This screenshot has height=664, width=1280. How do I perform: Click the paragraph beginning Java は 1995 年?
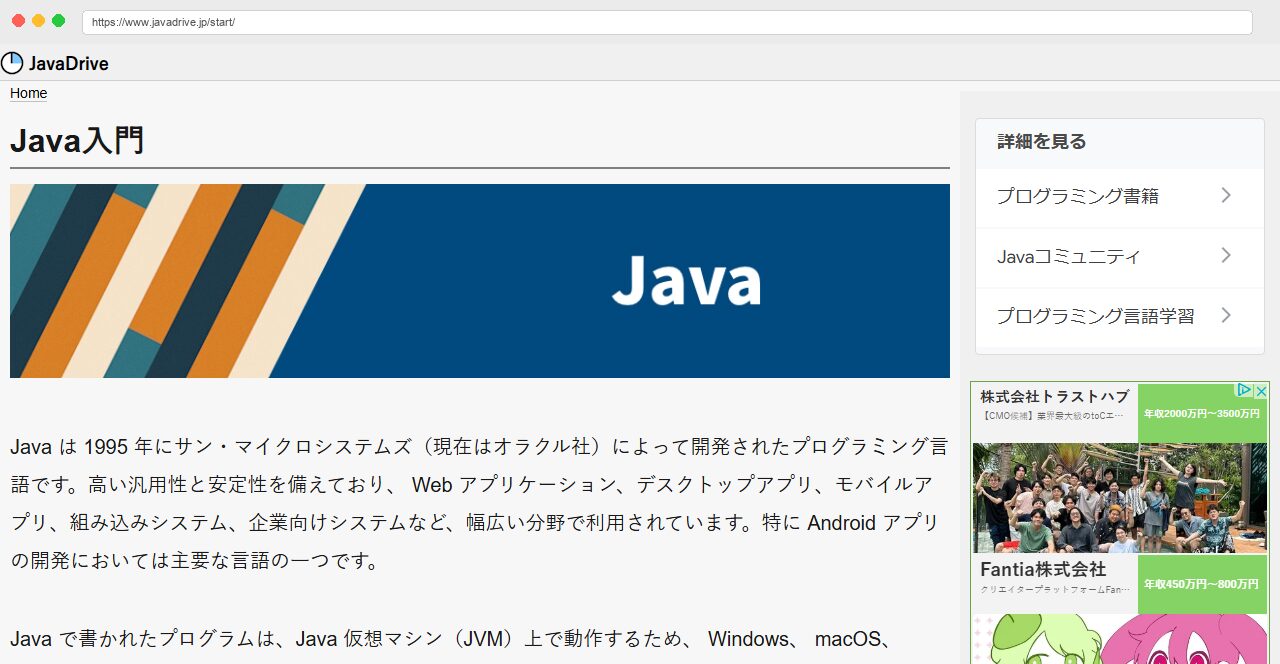[479, 504]
